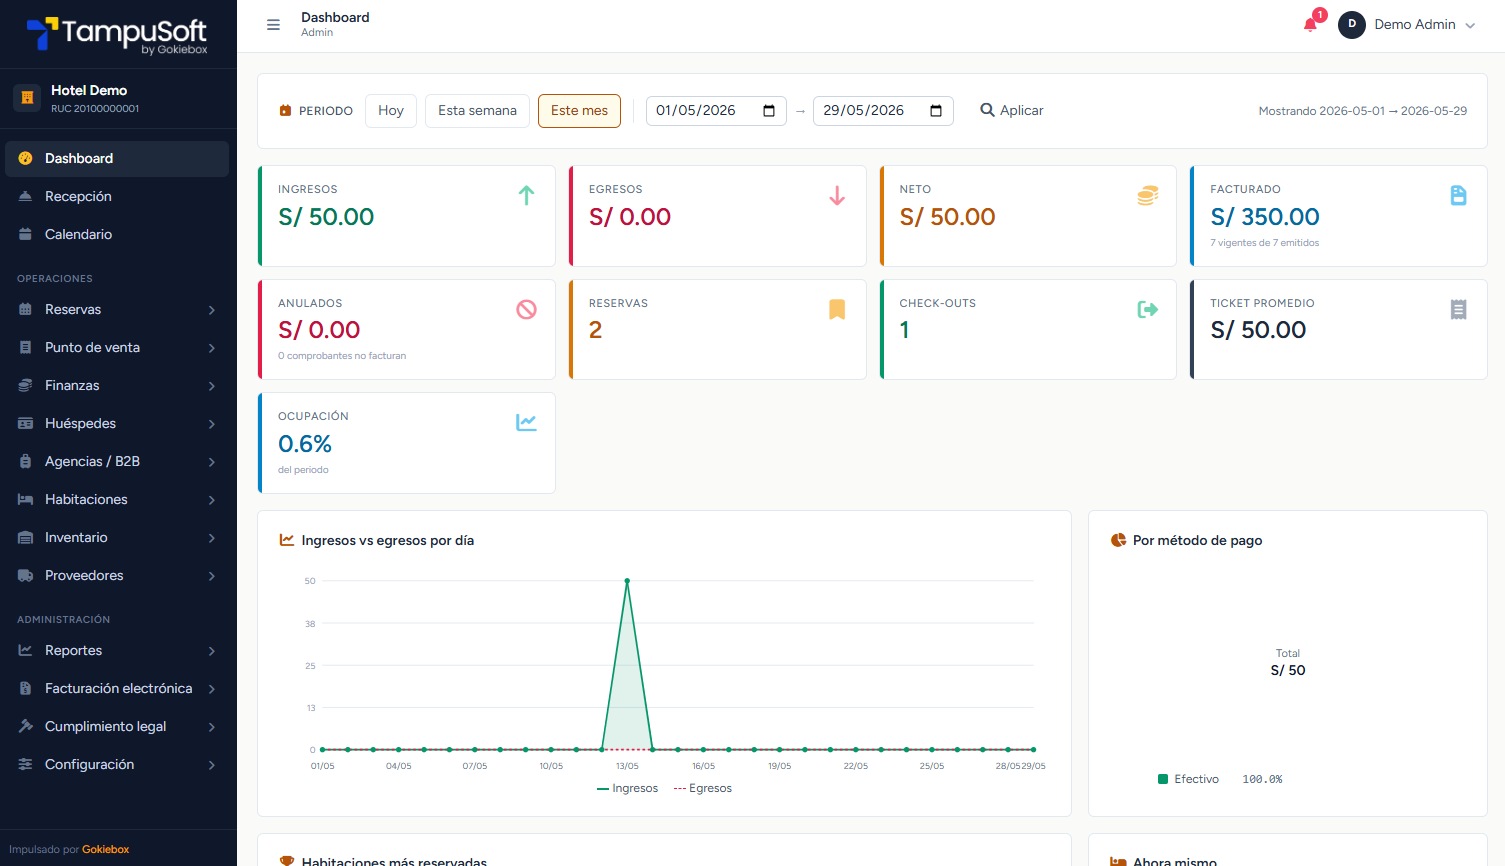The image size is (1505, 866).
Task: Open Calendario from the sidebar
Action: [x=117, y=235]
